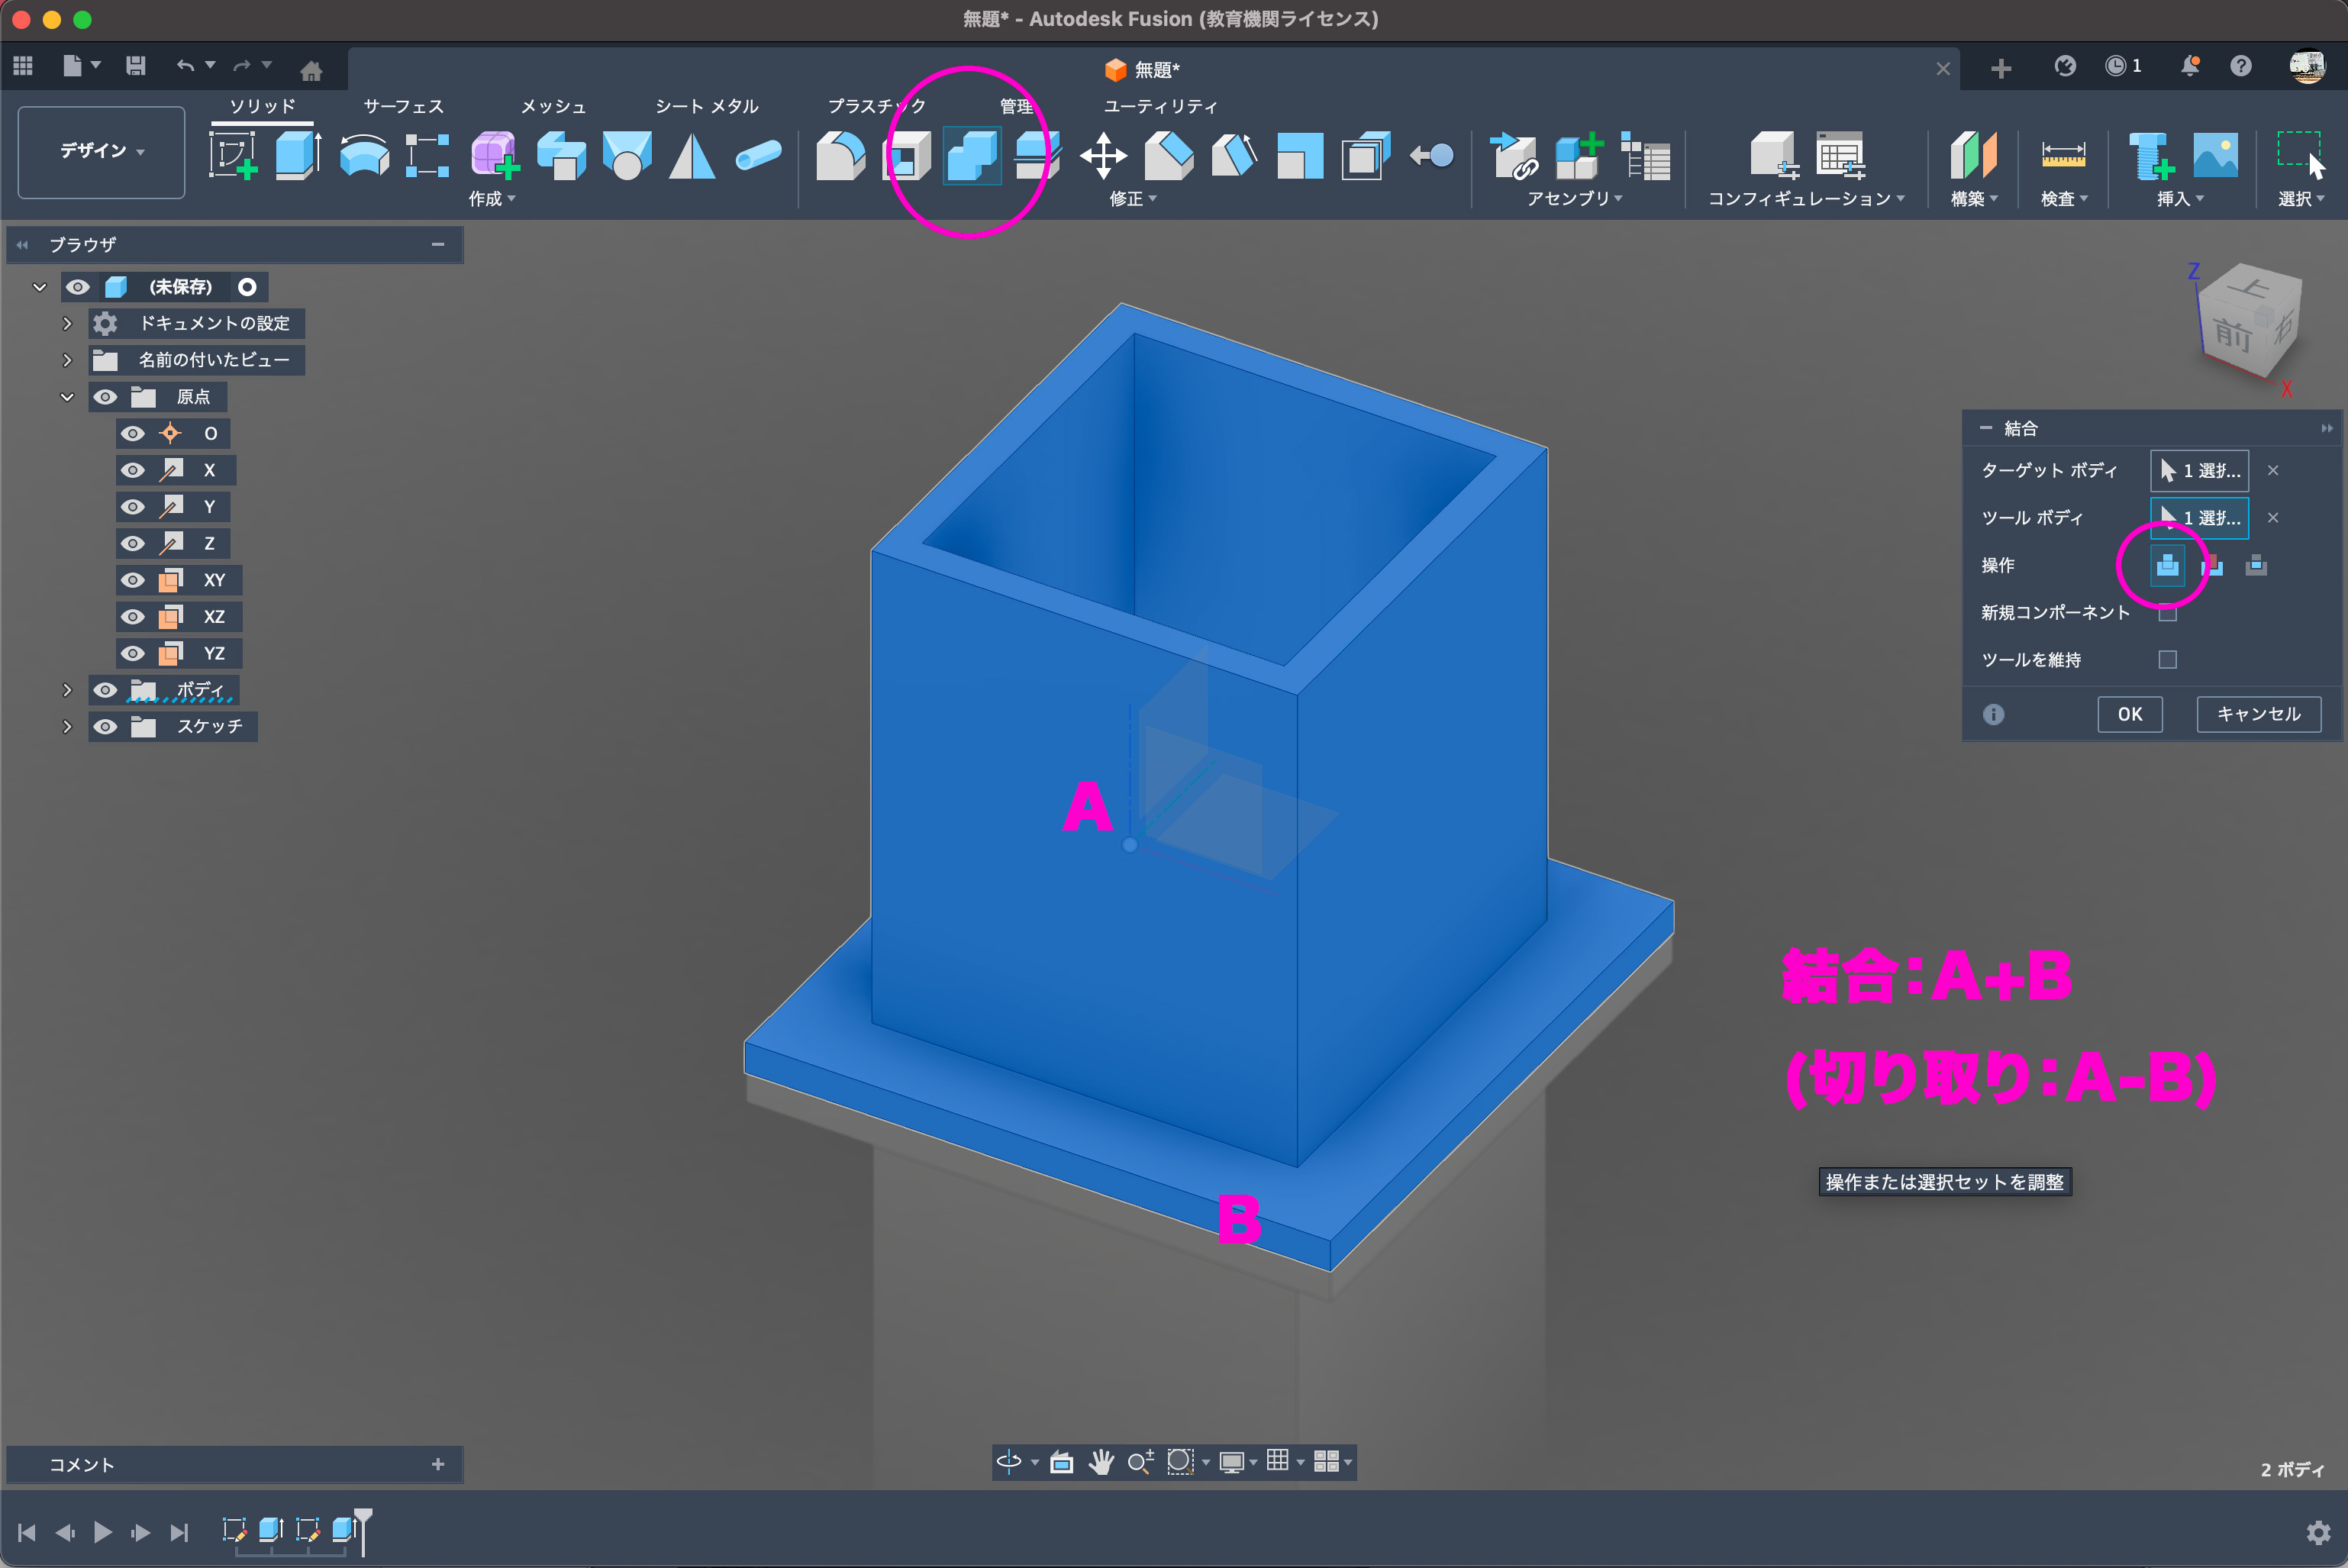Image resolution: width=2348 pixels, height=1568 pixels.
Task: Expand the ボディ folder in browser
Action: (67, 690)
